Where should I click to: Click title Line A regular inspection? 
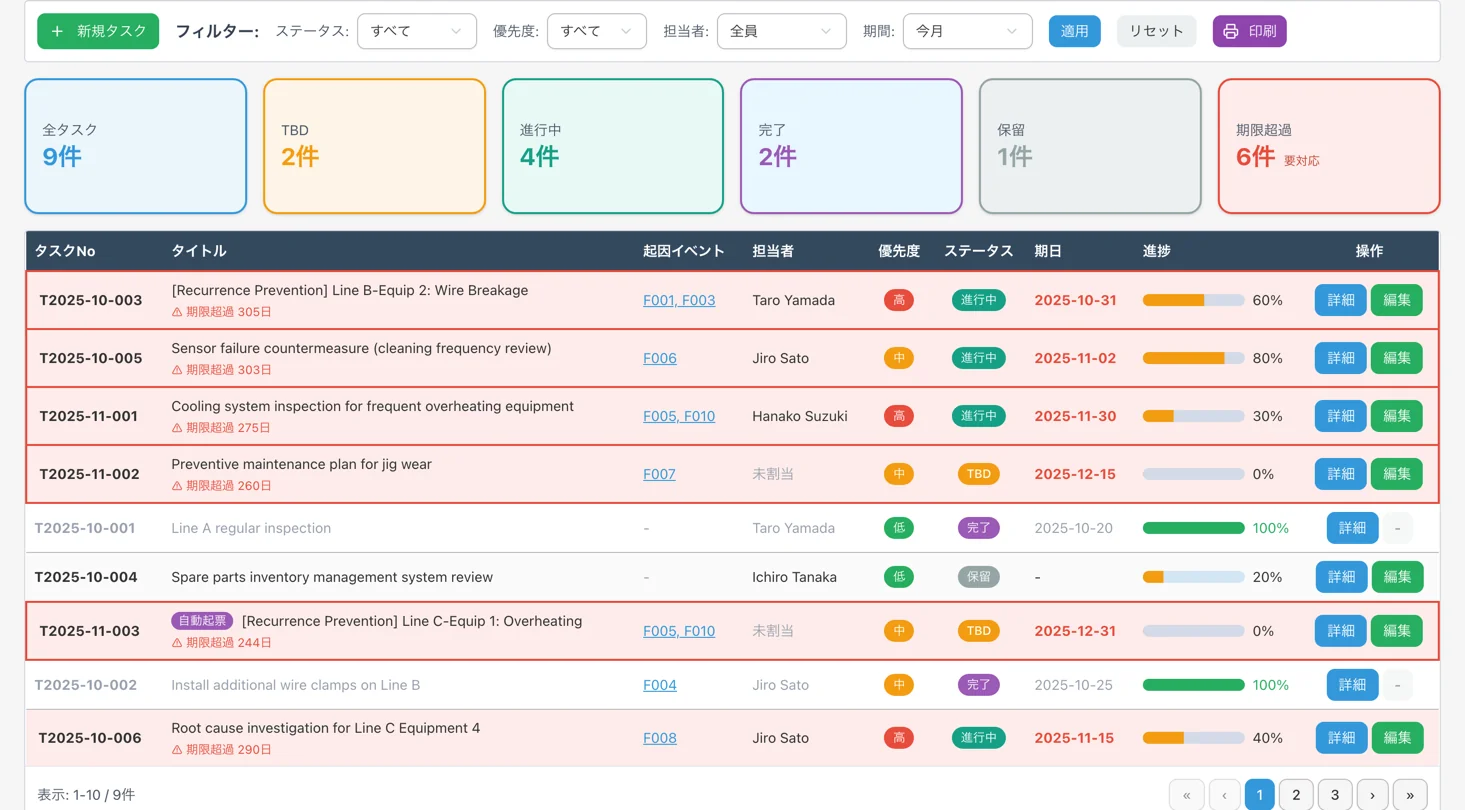(x=251, y=528)
